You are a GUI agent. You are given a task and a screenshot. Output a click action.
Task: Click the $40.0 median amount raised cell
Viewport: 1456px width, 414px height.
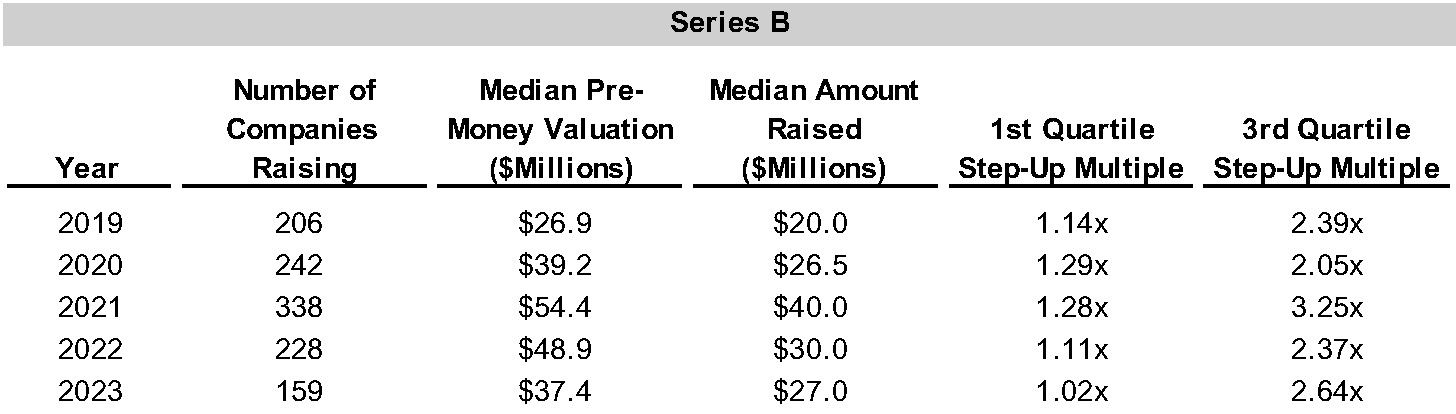coord(810,307)
